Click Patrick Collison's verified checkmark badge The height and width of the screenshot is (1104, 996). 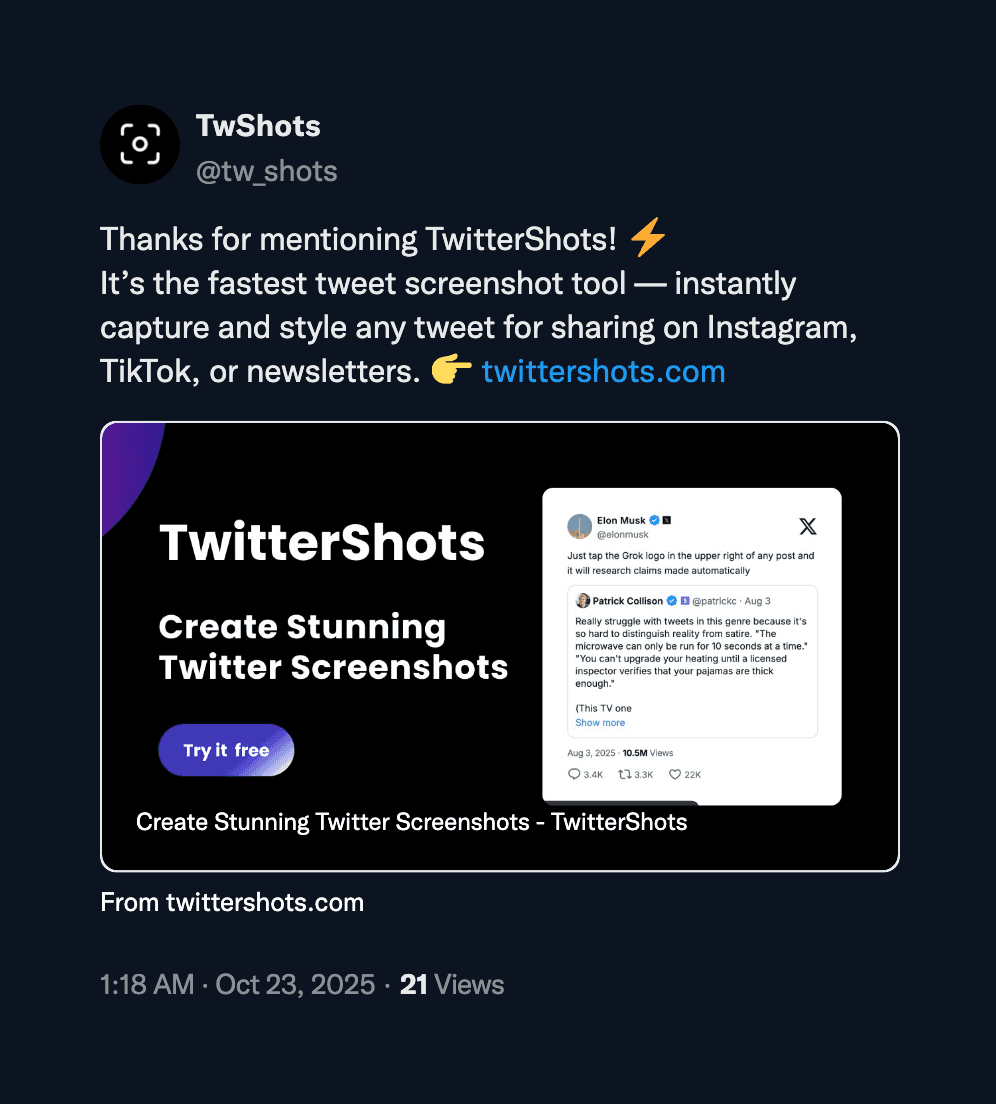pos(671,601)
